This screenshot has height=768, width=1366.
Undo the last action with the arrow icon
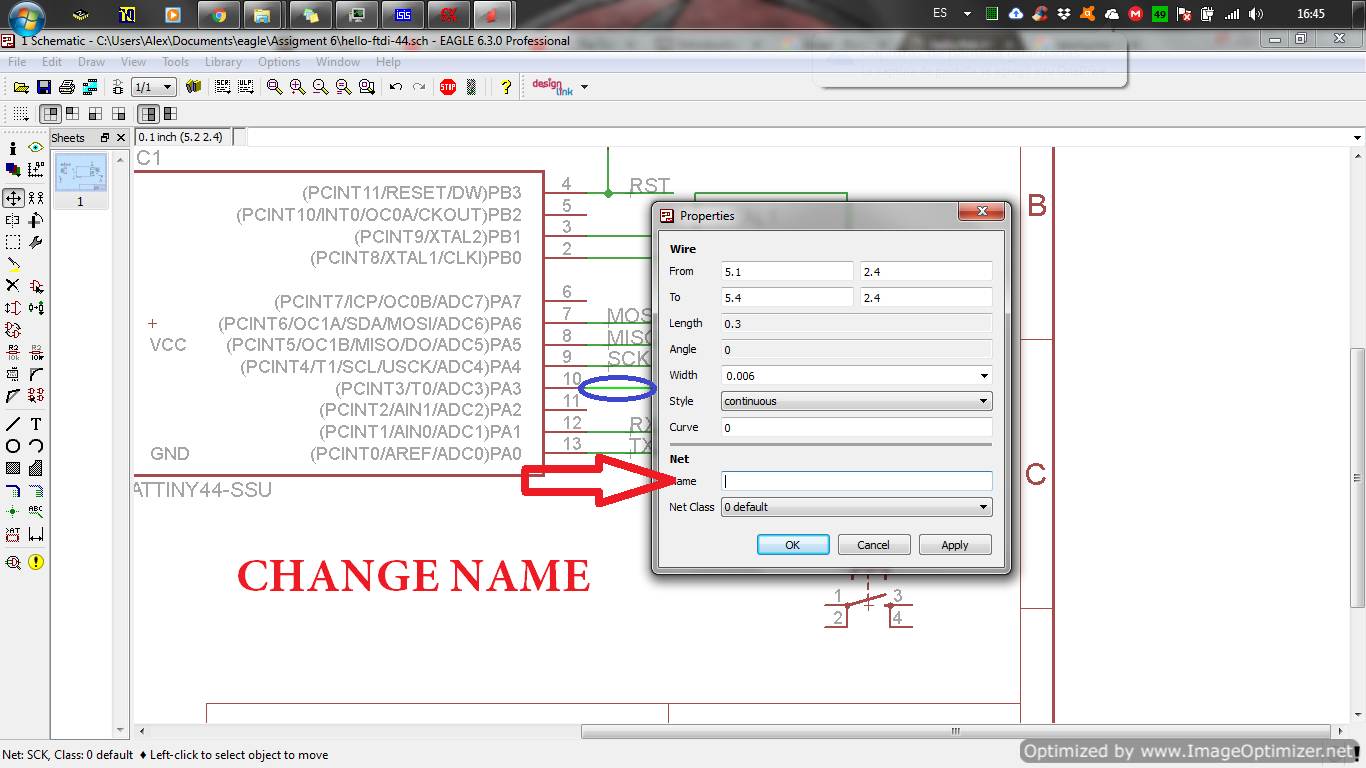(395, 87)
